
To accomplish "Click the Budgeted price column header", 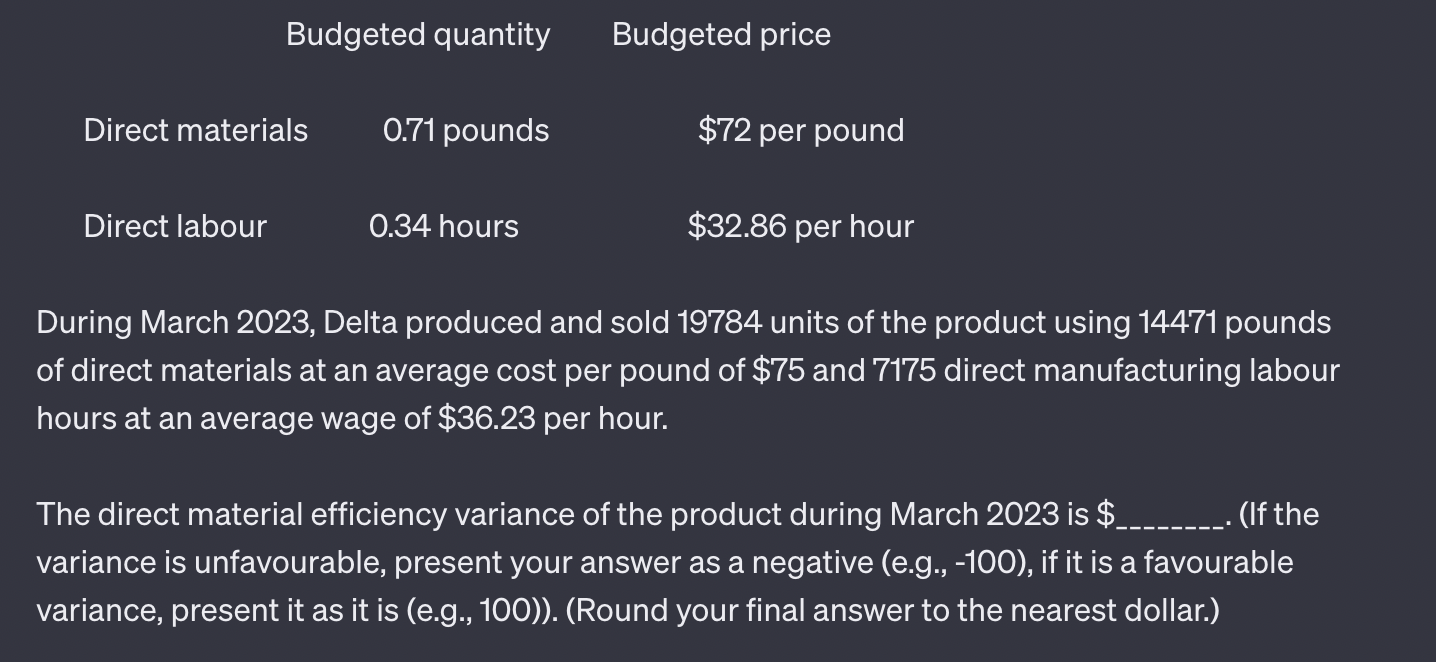I will coord(721,35).
